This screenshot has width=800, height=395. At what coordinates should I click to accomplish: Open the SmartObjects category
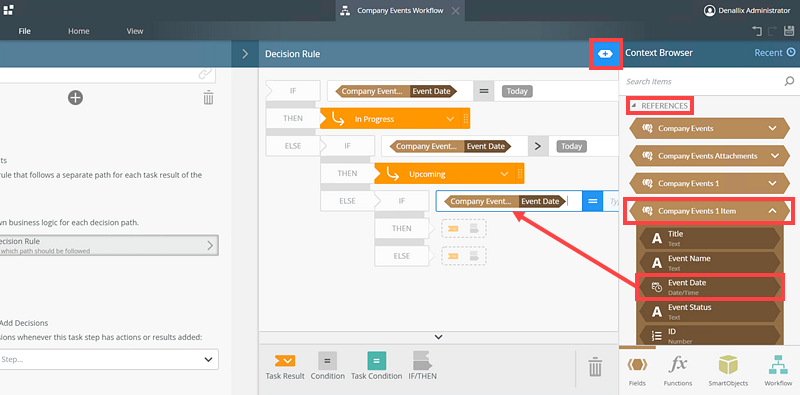click(x=728, y=372)
